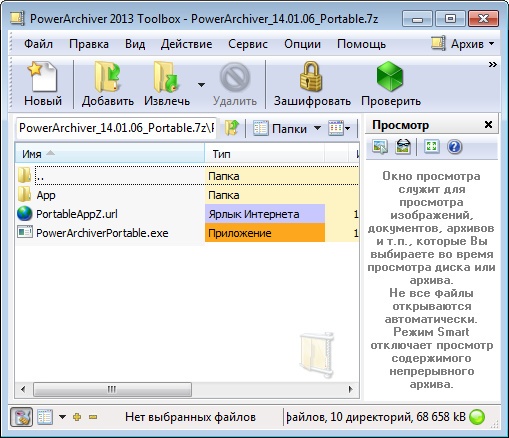Select the parent folder '..' row
The width and height of the screenshot is (509, 438).
[187, 176]
